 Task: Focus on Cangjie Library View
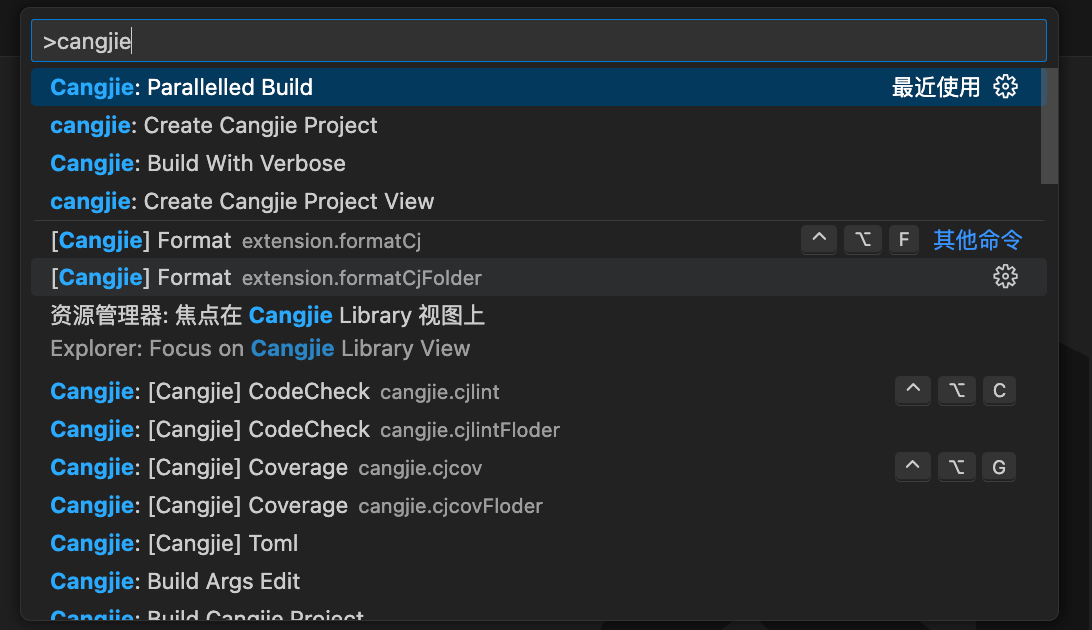538,332
